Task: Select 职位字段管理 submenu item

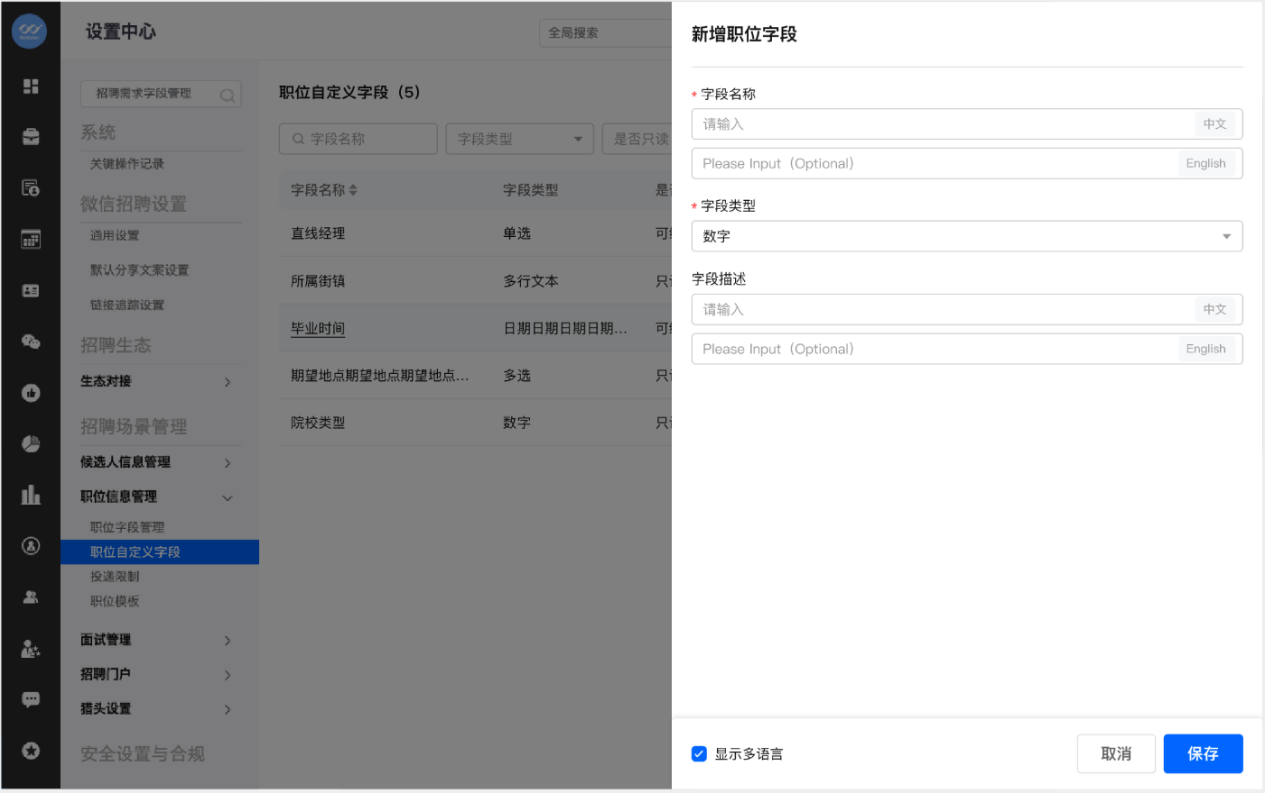Action: coord(127,527)
